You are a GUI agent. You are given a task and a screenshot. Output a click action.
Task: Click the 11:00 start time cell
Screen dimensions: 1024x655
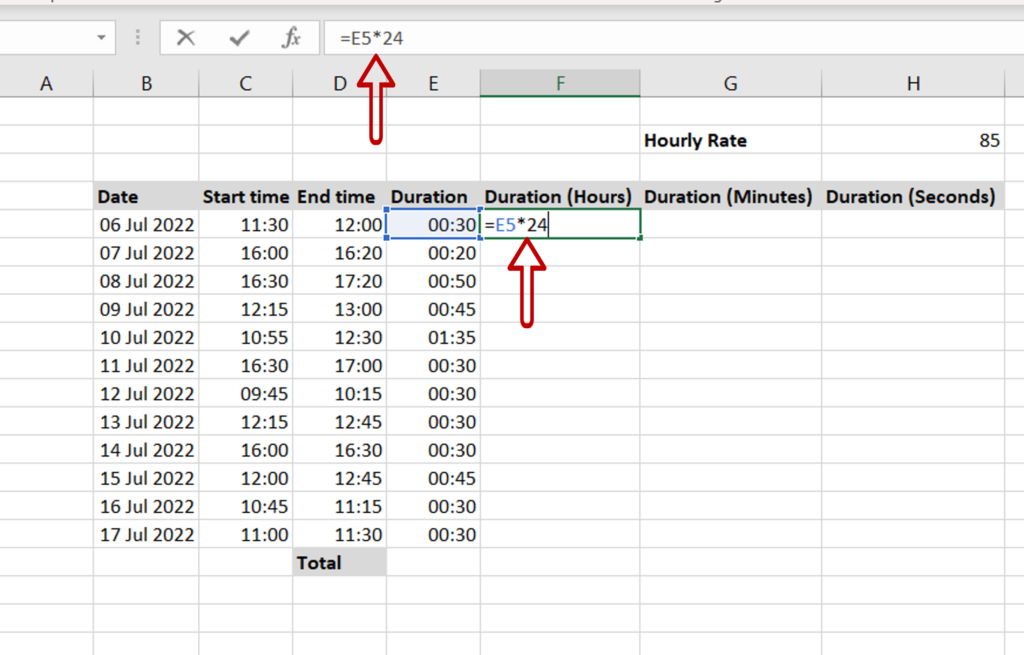(246, 534)
